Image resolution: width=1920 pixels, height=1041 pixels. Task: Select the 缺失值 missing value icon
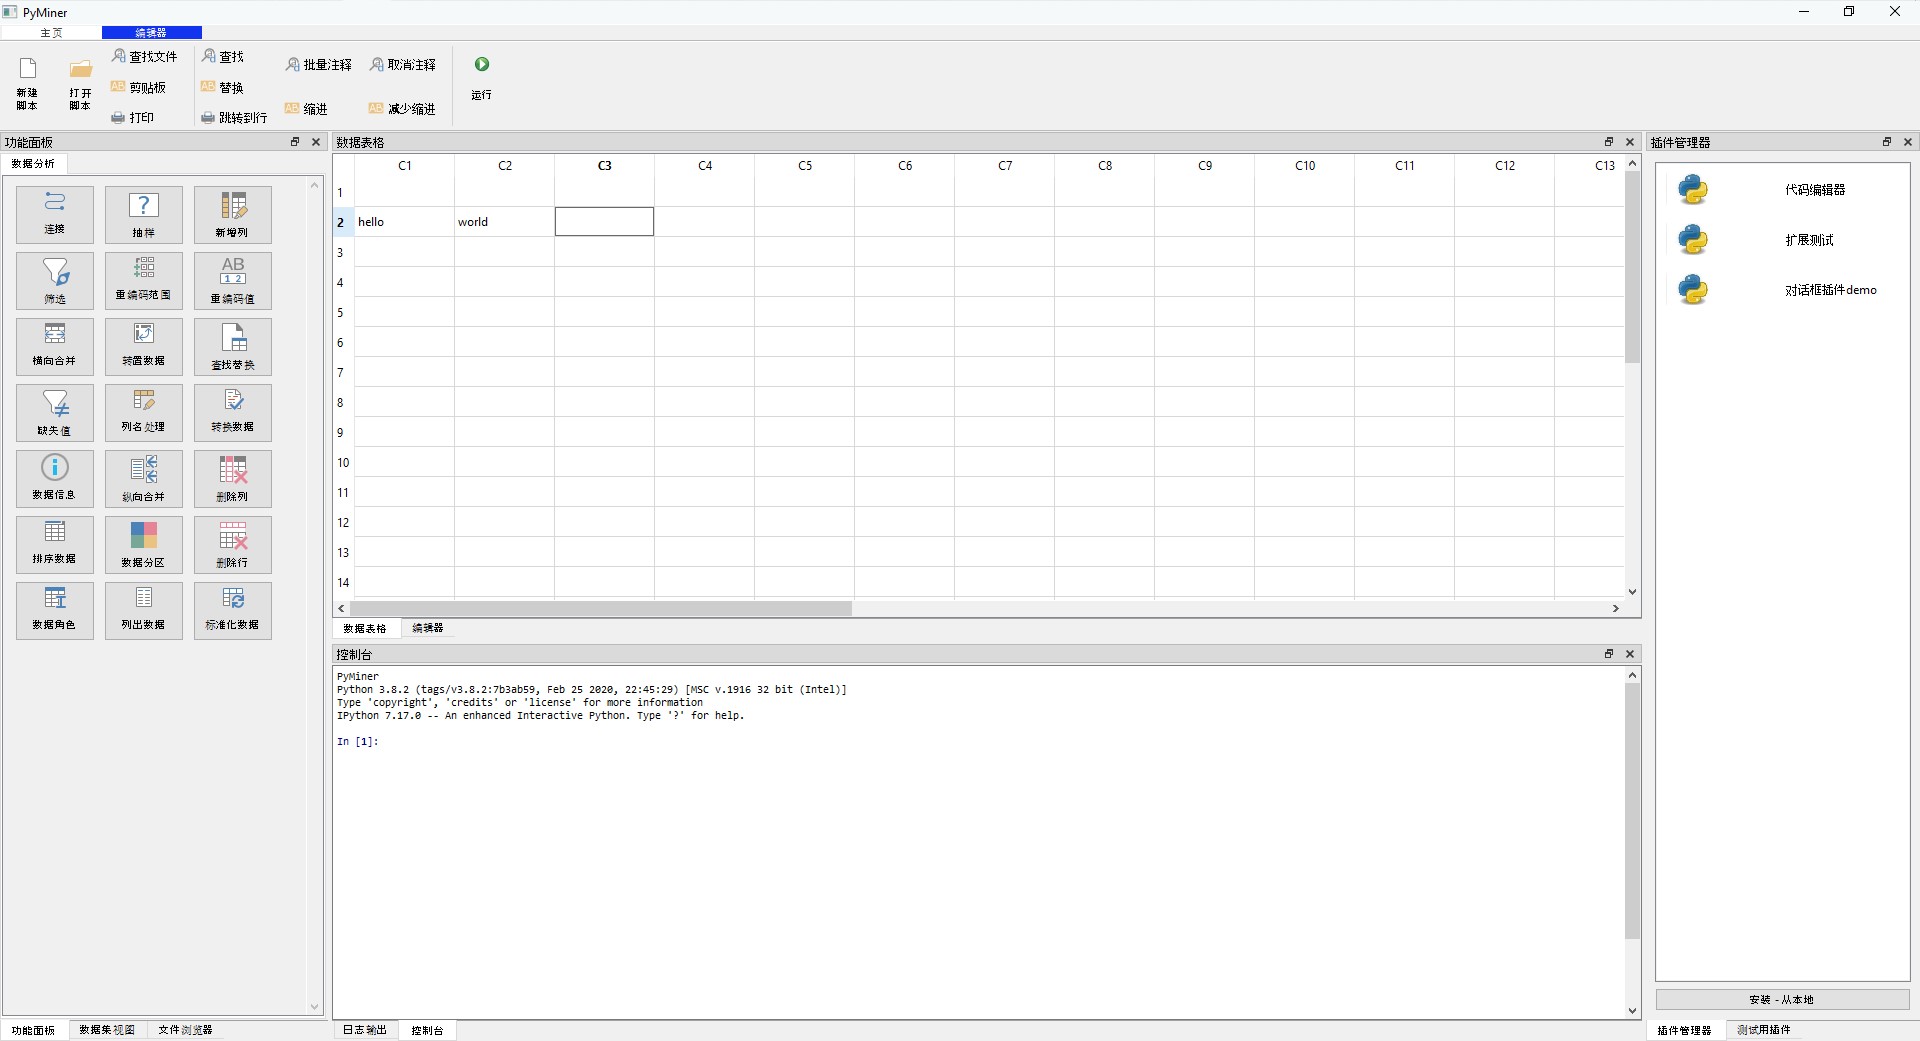(x=55, y=412)
